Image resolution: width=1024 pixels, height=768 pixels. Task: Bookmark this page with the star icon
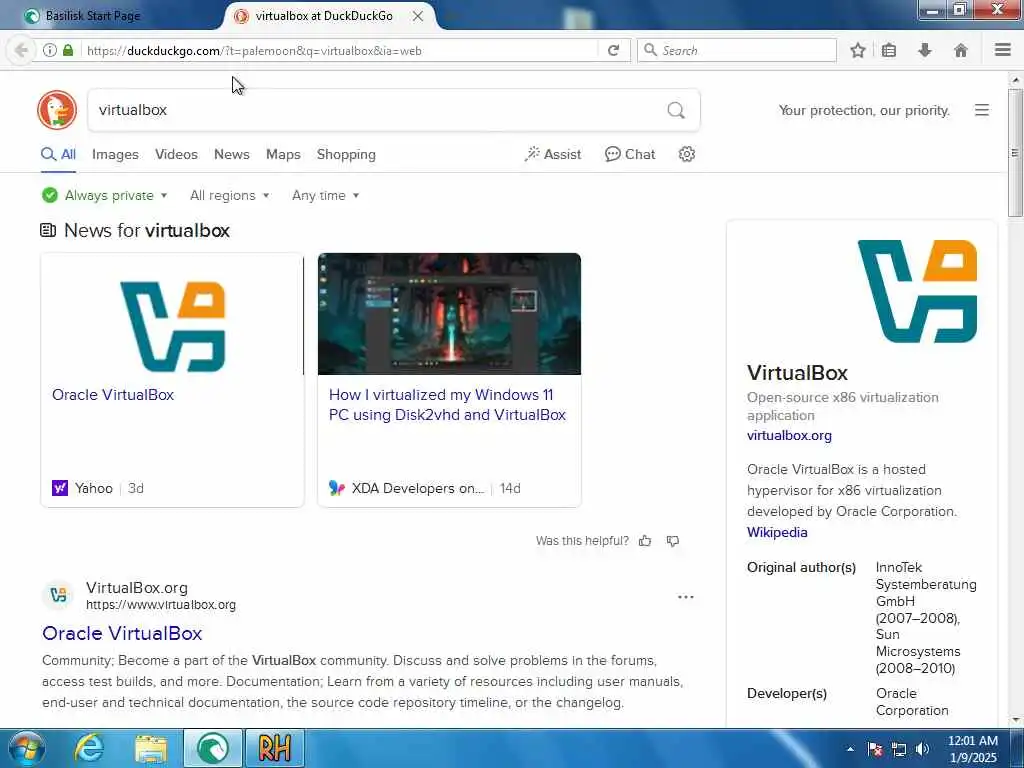click(858, 50)
